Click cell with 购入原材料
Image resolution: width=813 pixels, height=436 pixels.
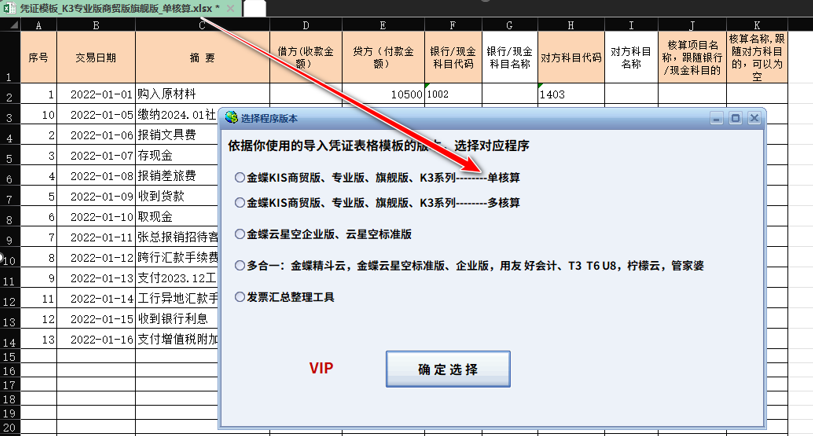click(x=202, y=94)
